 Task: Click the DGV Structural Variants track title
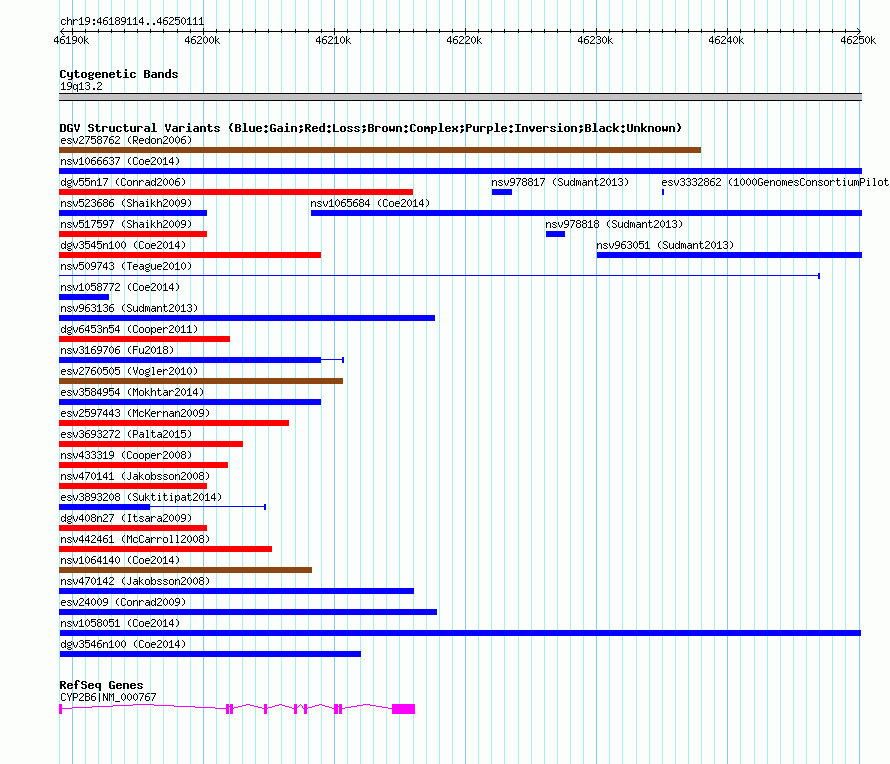point(371,128)
